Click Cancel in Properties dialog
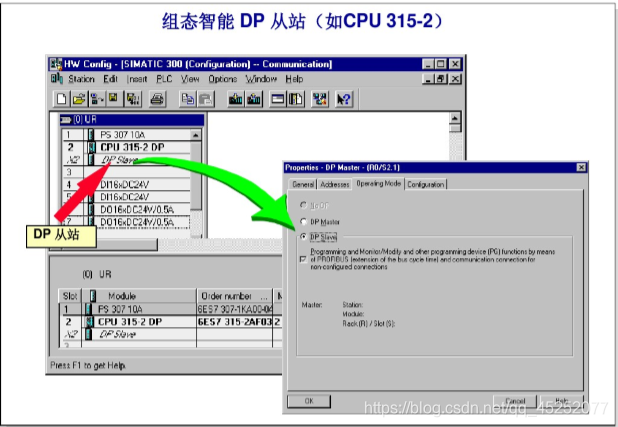This screenshot has width=618, height=427. [x=515, y=401]
